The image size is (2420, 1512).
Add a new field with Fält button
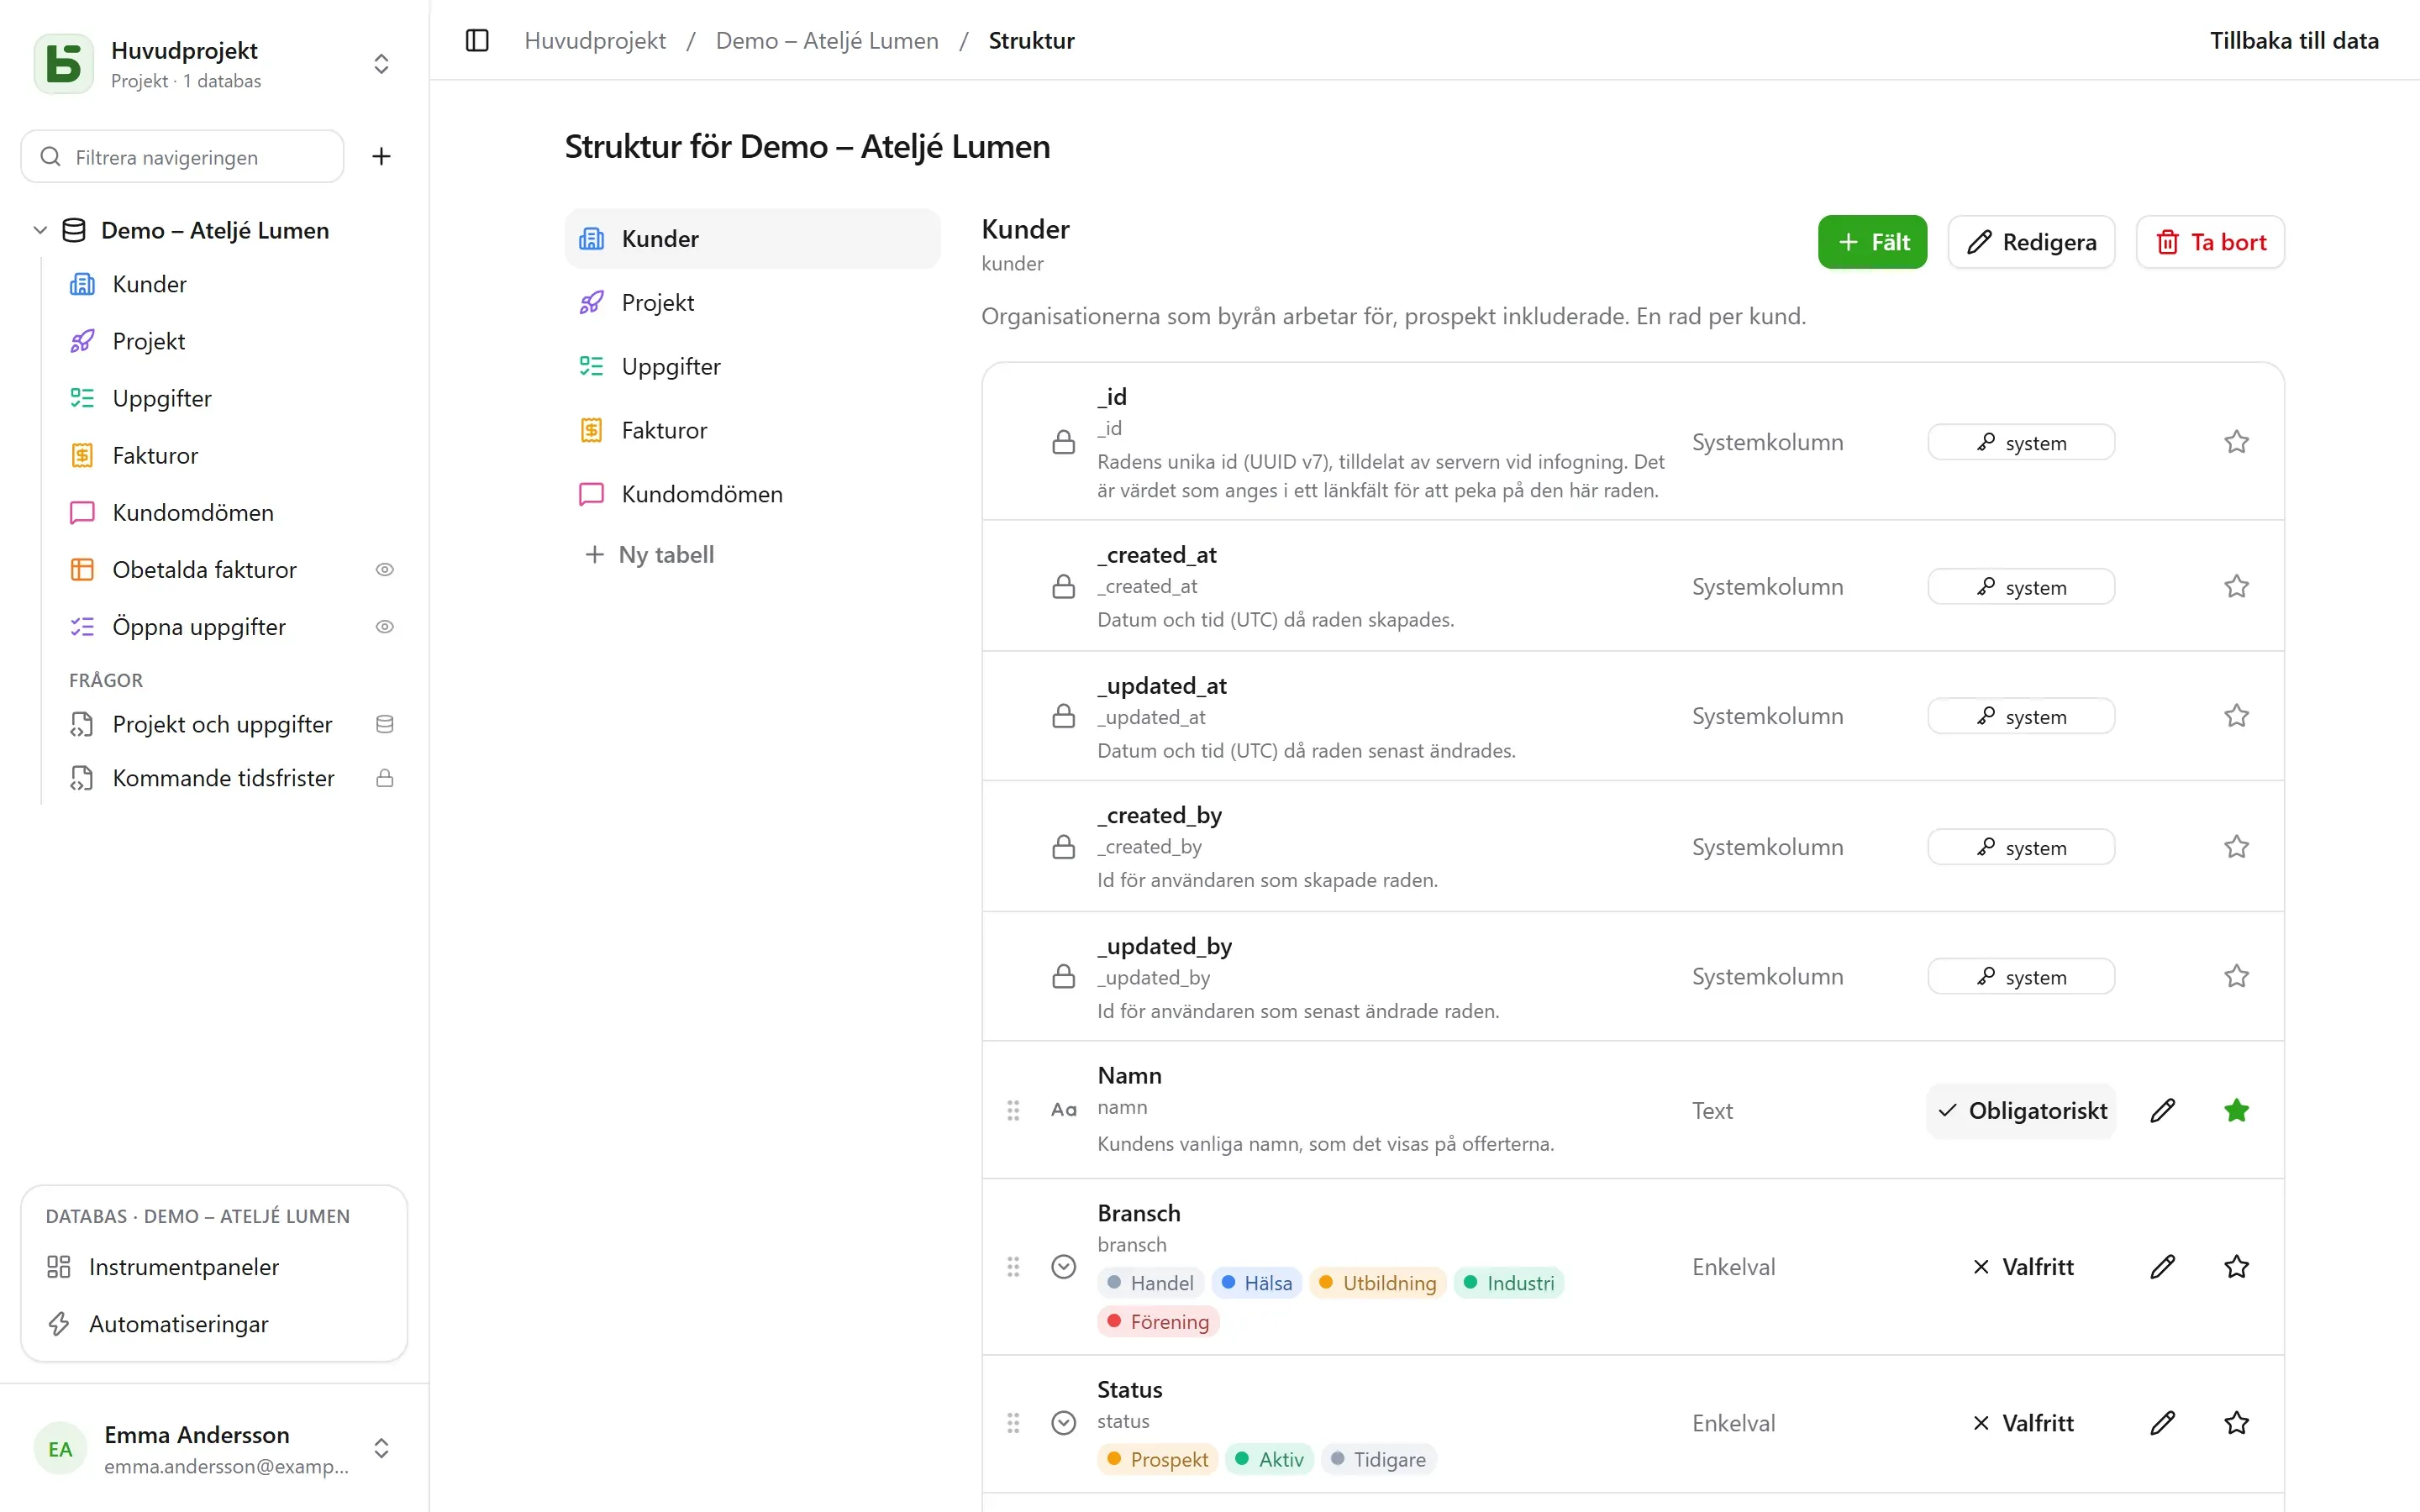point(1872,242)
